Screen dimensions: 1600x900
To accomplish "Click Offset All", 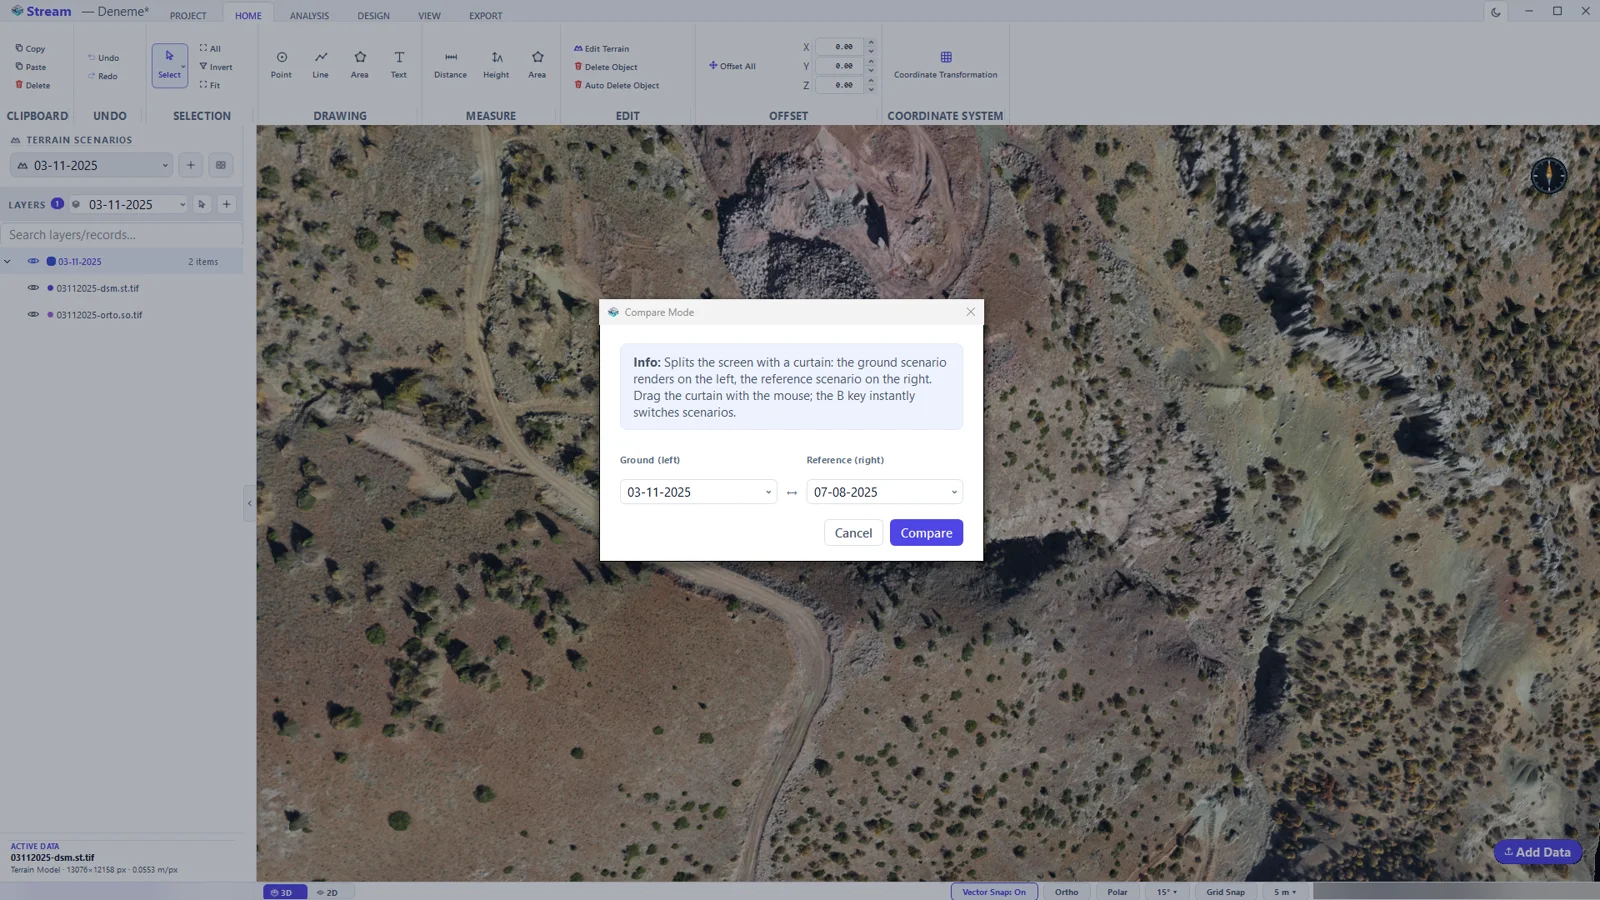I will tap(732, 66).
